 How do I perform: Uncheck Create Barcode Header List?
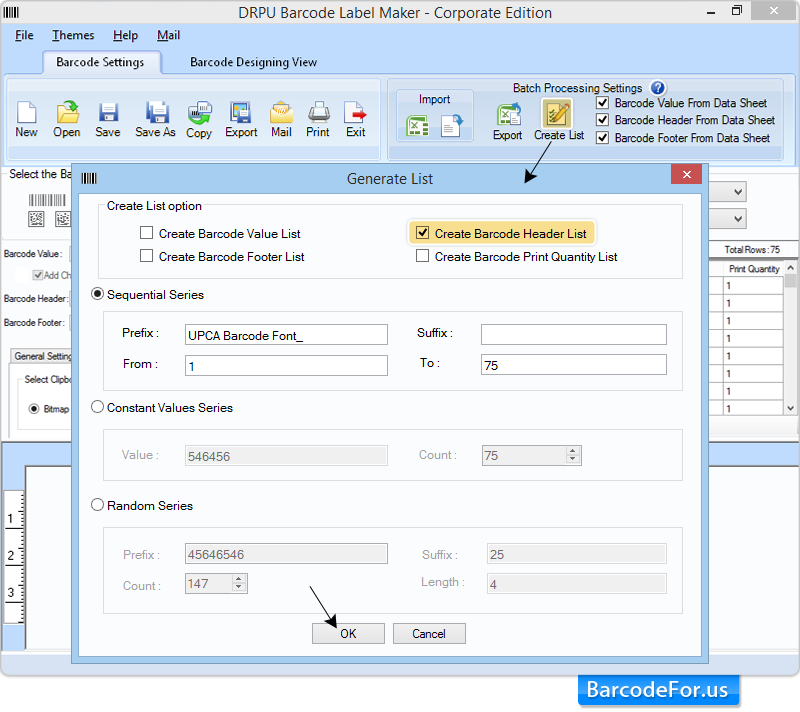[422, 233]
